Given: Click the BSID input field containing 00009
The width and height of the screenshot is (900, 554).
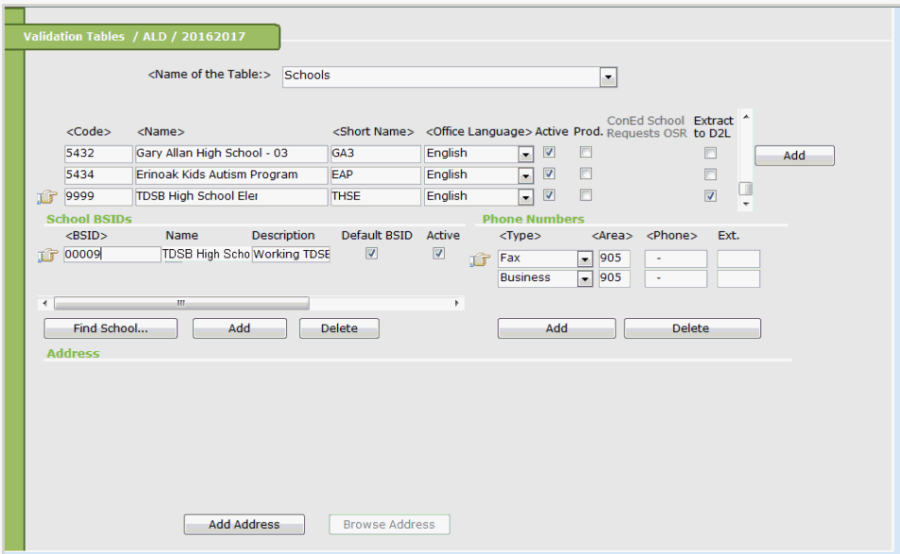Looking at the screenshot, I should (x=111, y=255).
